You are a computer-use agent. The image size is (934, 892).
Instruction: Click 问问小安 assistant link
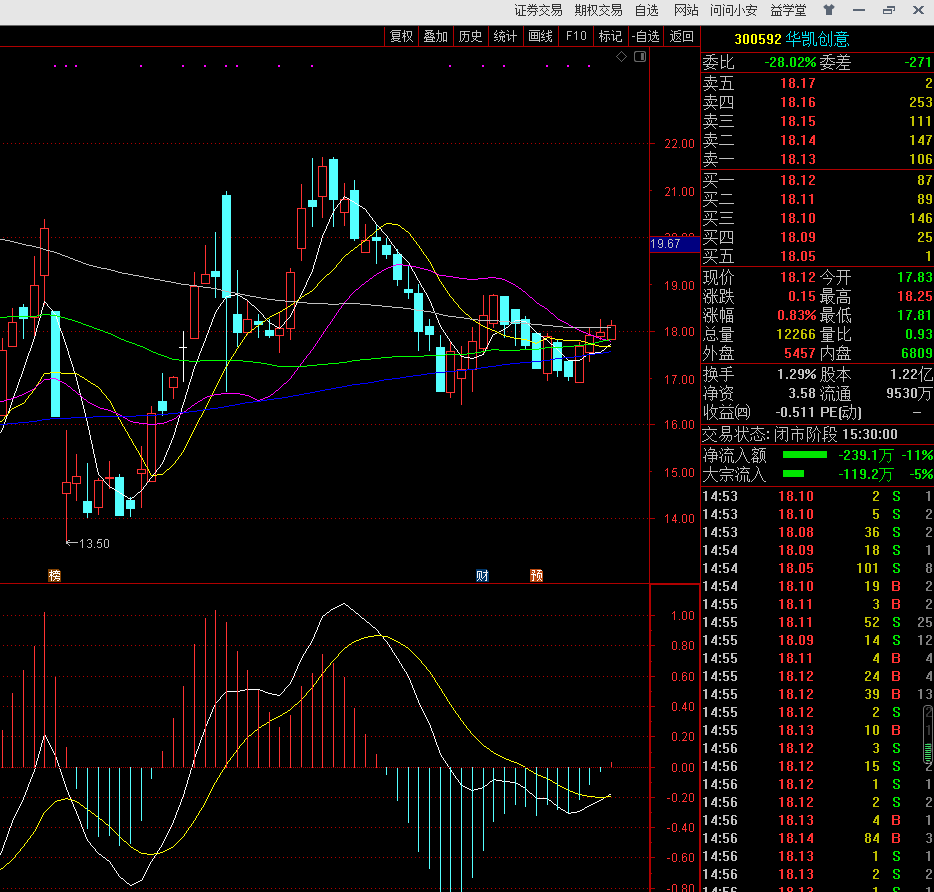tap(733, 11)
